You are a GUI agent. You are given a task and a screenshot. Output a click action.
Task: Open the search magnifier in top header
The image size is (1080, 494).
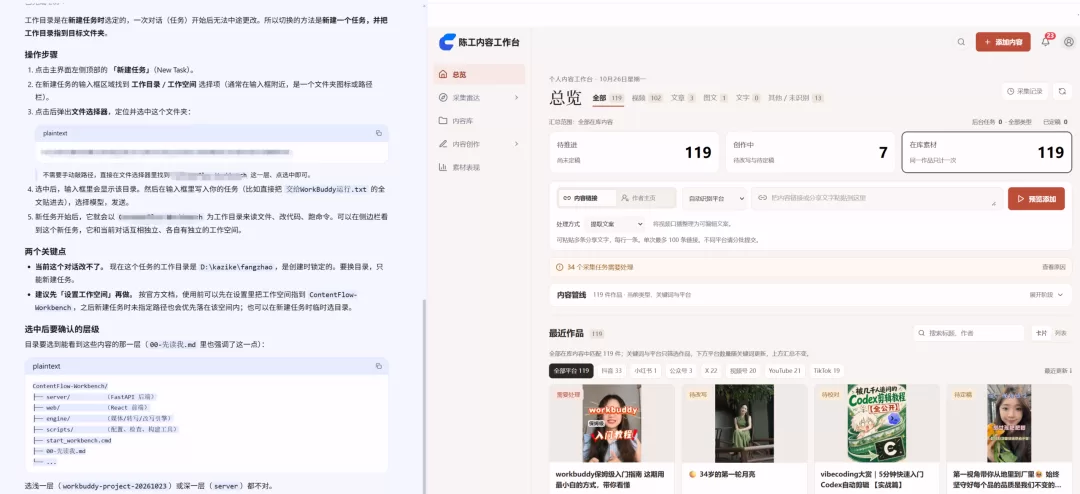(x=961, y=42)
